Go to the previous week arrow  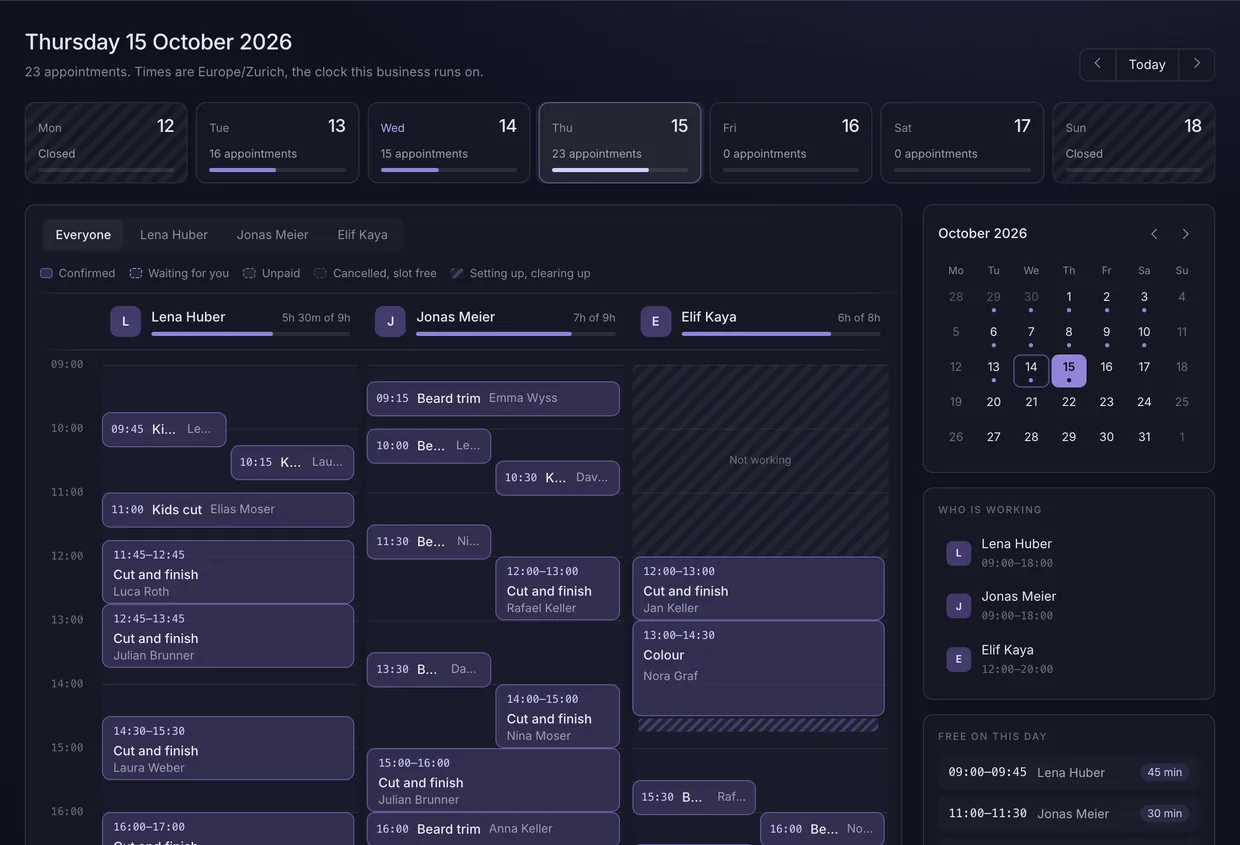[x=1097, y=64]
